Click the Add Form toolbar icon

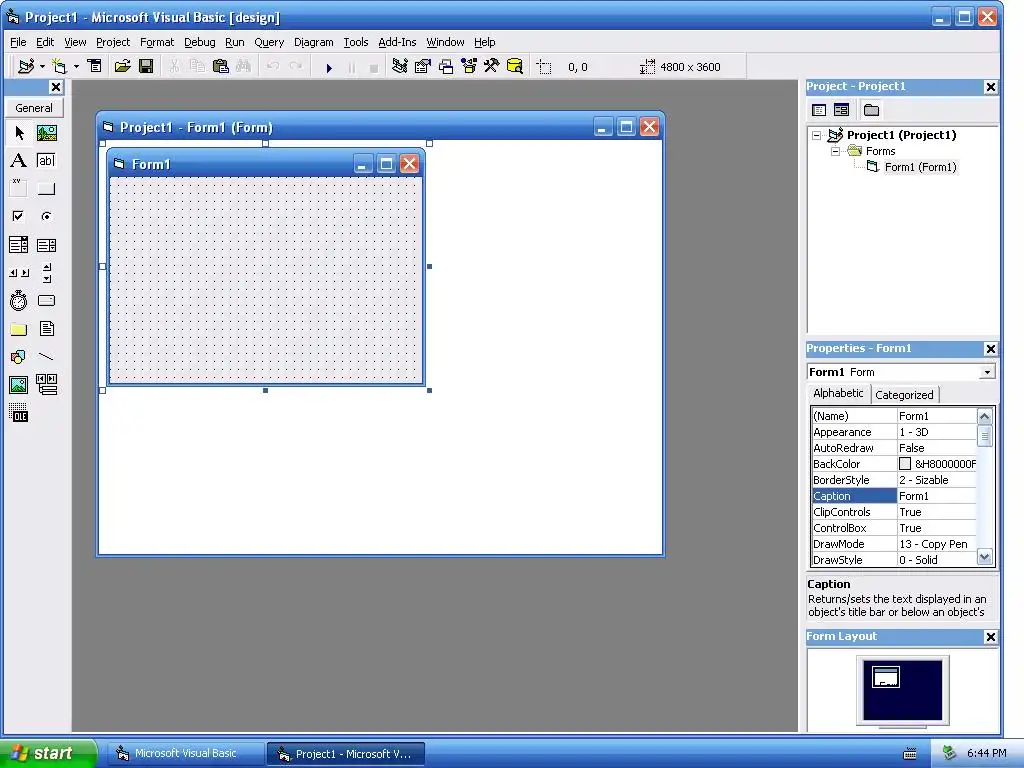pos(59,67)
